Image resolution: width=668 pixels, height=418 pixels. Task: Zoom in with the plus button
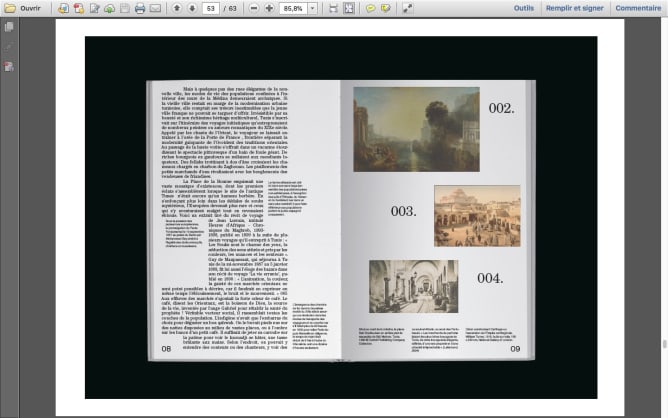[269, 8]
